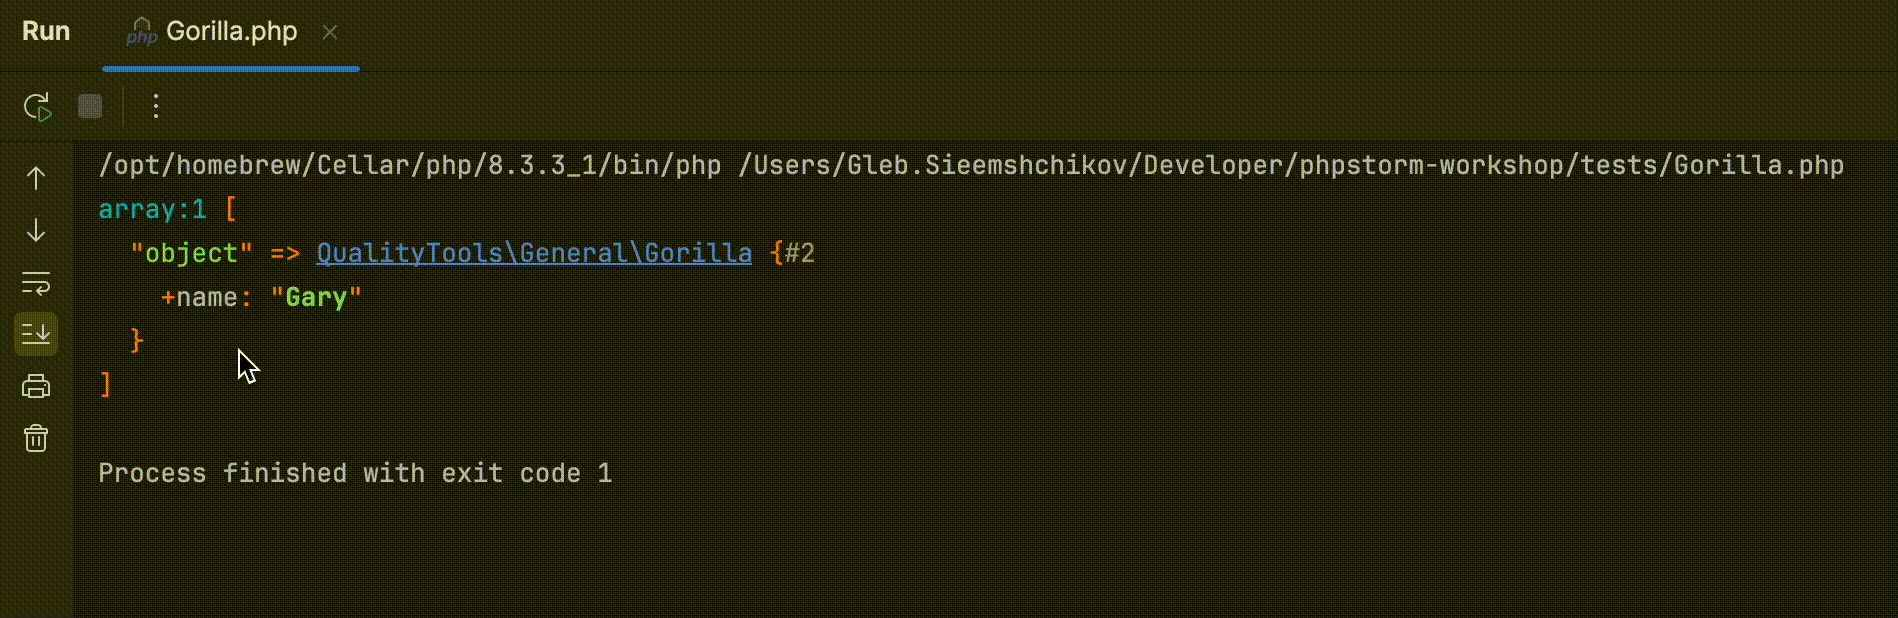Print the console output
This screenshot has height=618, width=1898.
(x=36, y=386)
